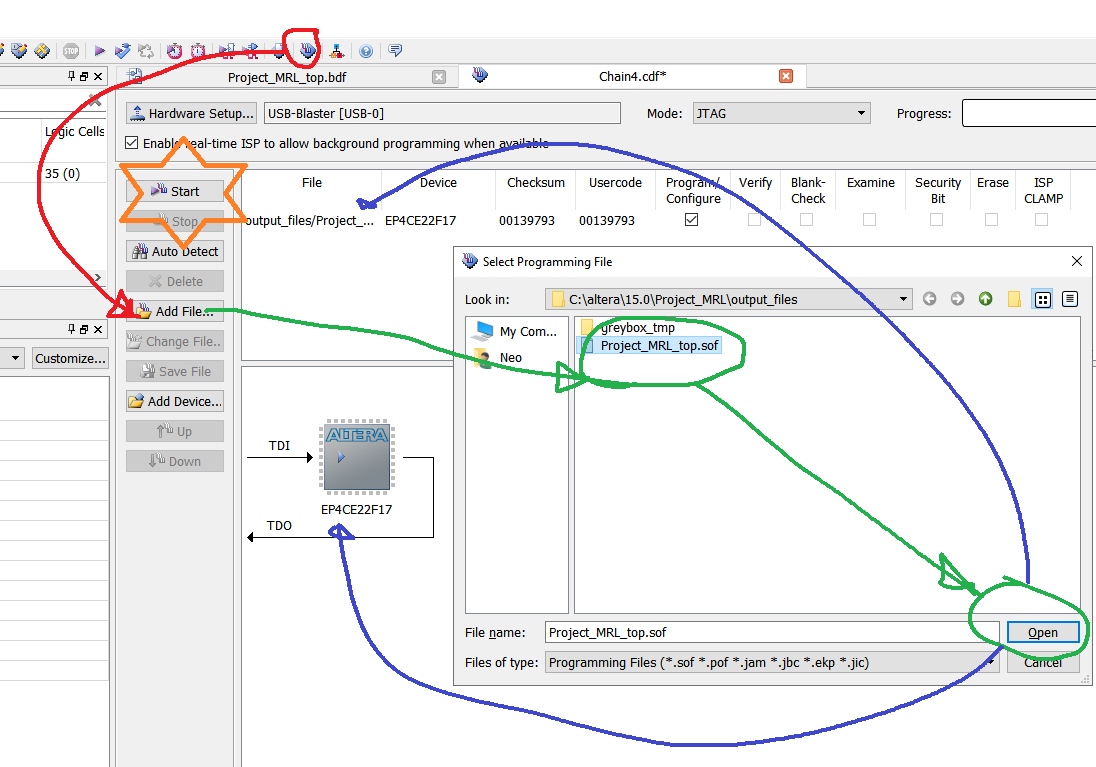The height and width of the screenshot is (767, 1096).
Task: Select My Computer in the dialog sidebar
Action: pyautogui.click(x=517, y=331)
